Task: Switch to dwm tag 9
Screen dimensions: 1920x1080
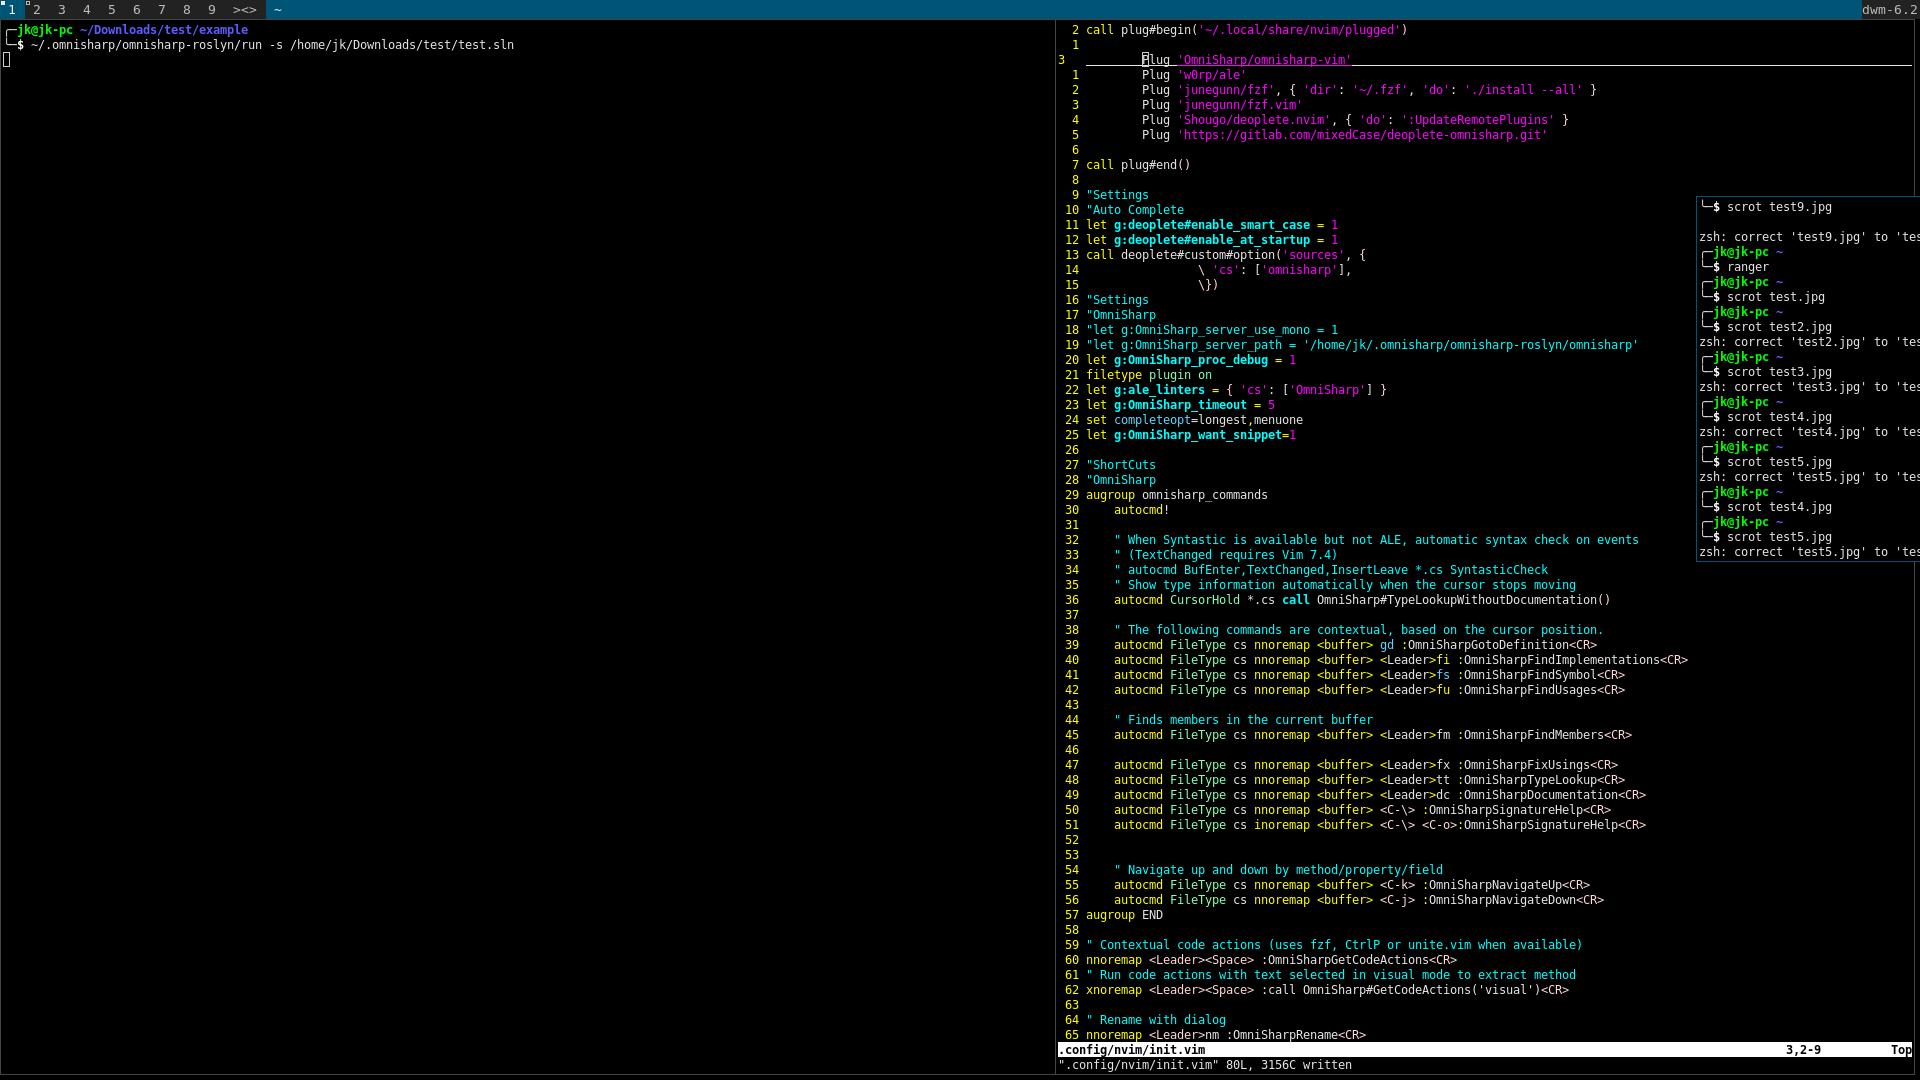Action: click(x=212, y=9)
